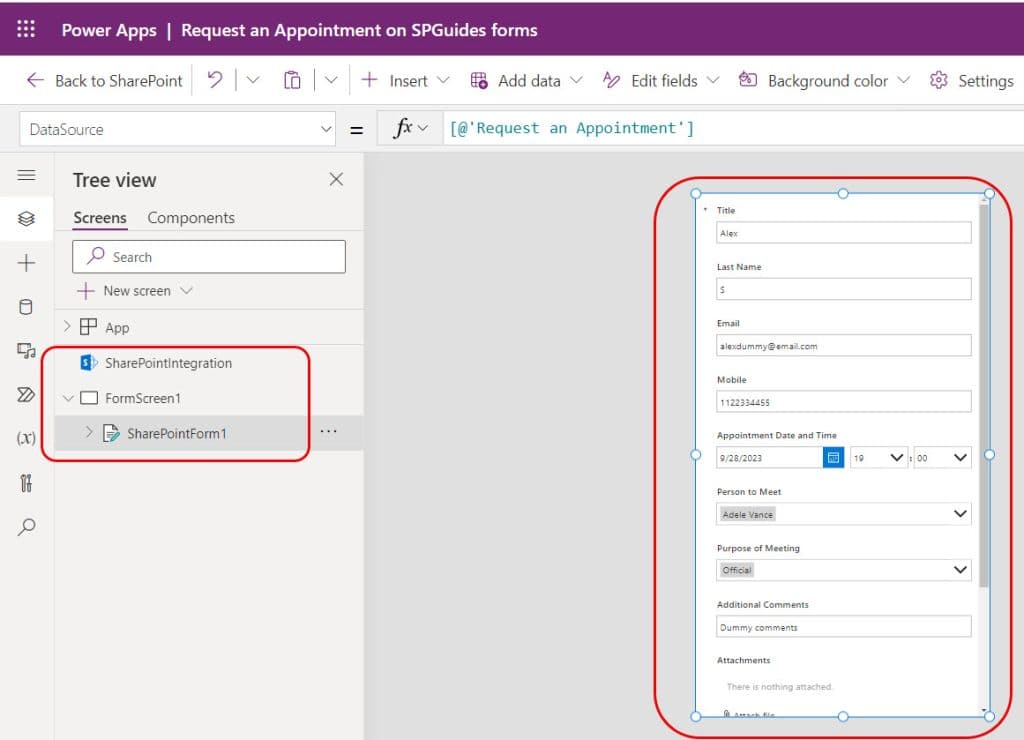Click the tree view Search box
Viewport: 1024px width, 740px height.
pos(209,257)
